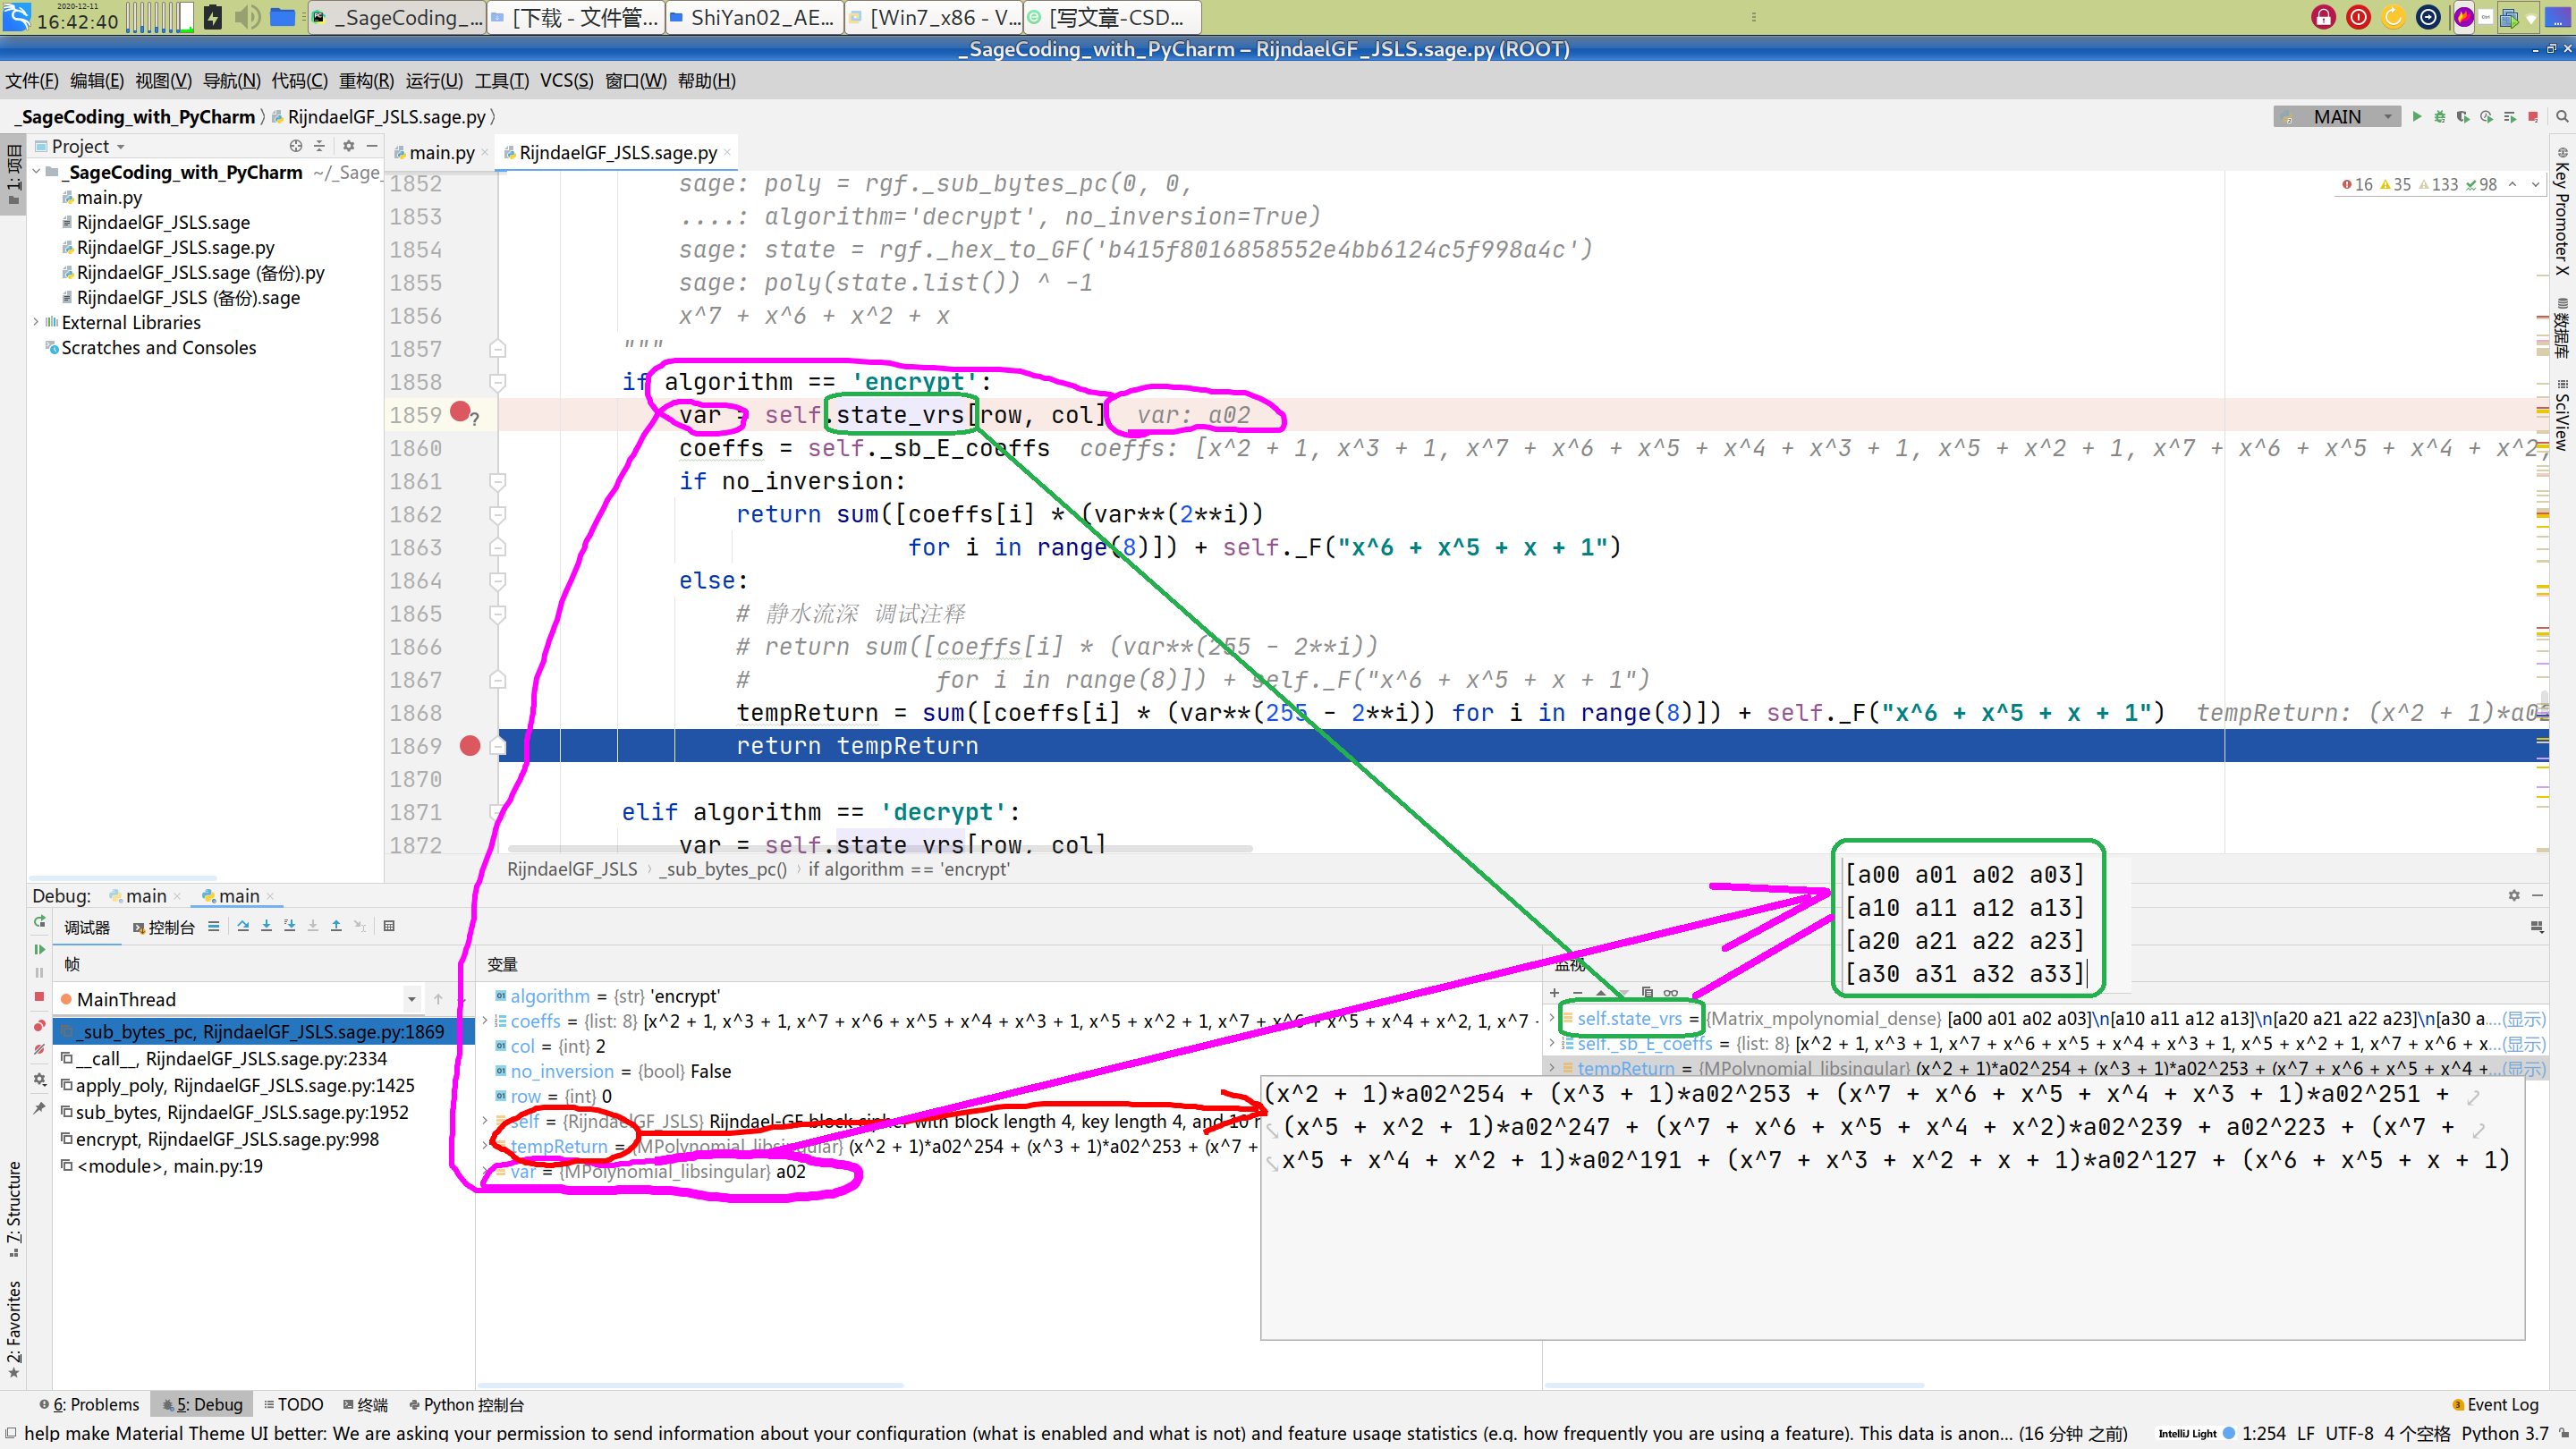The width and height of the screenshot is (2576, 1449).
Task: Expand the External Libraries tree node
Action: click(x=36, y=322)
